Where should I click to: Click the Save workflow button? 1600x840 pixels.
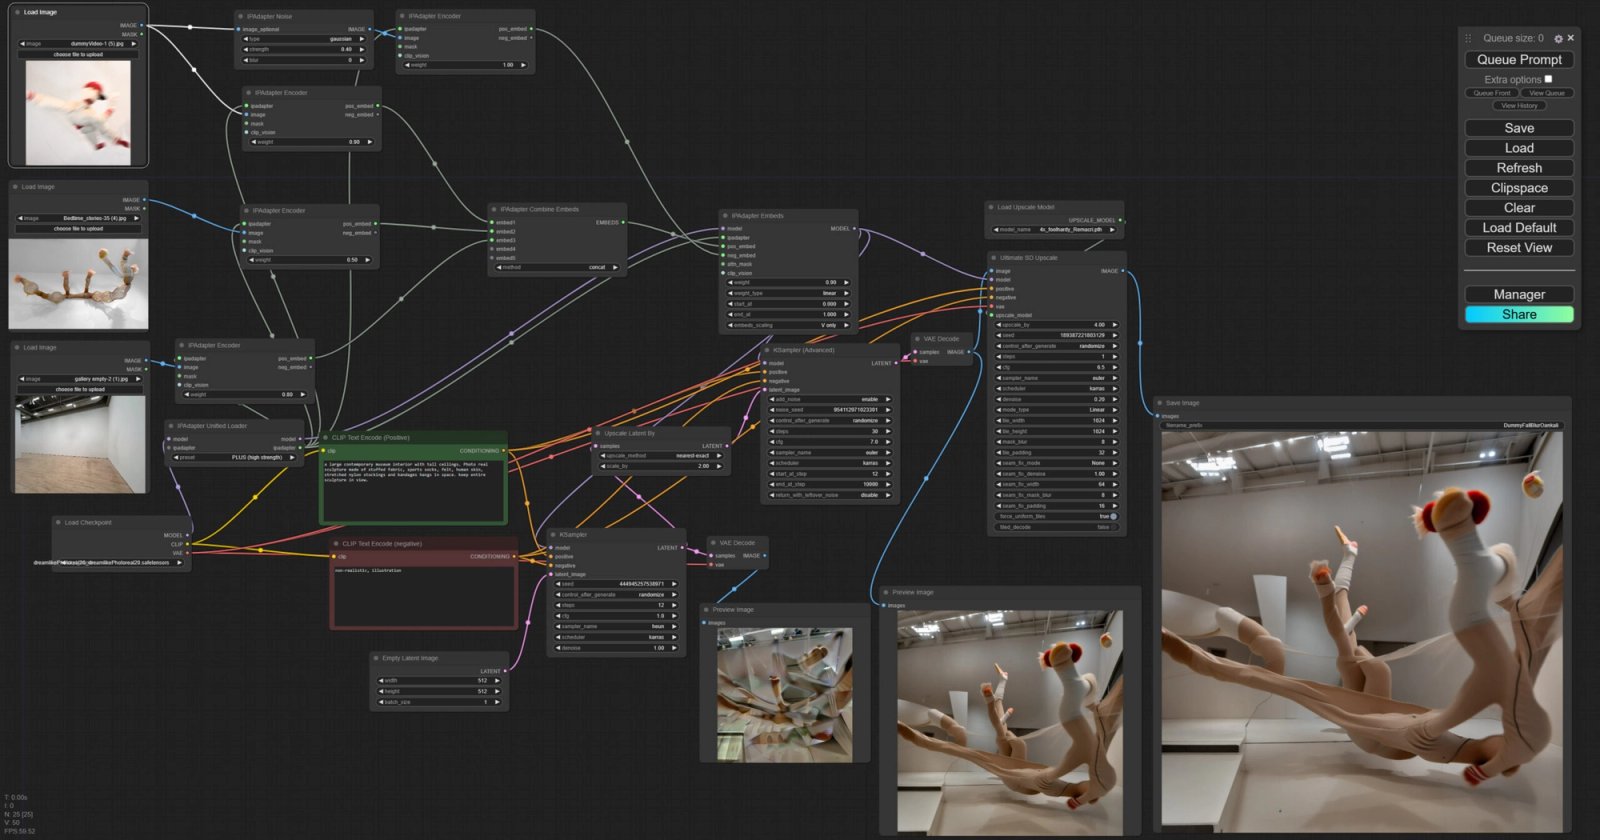coord(1519,128)
